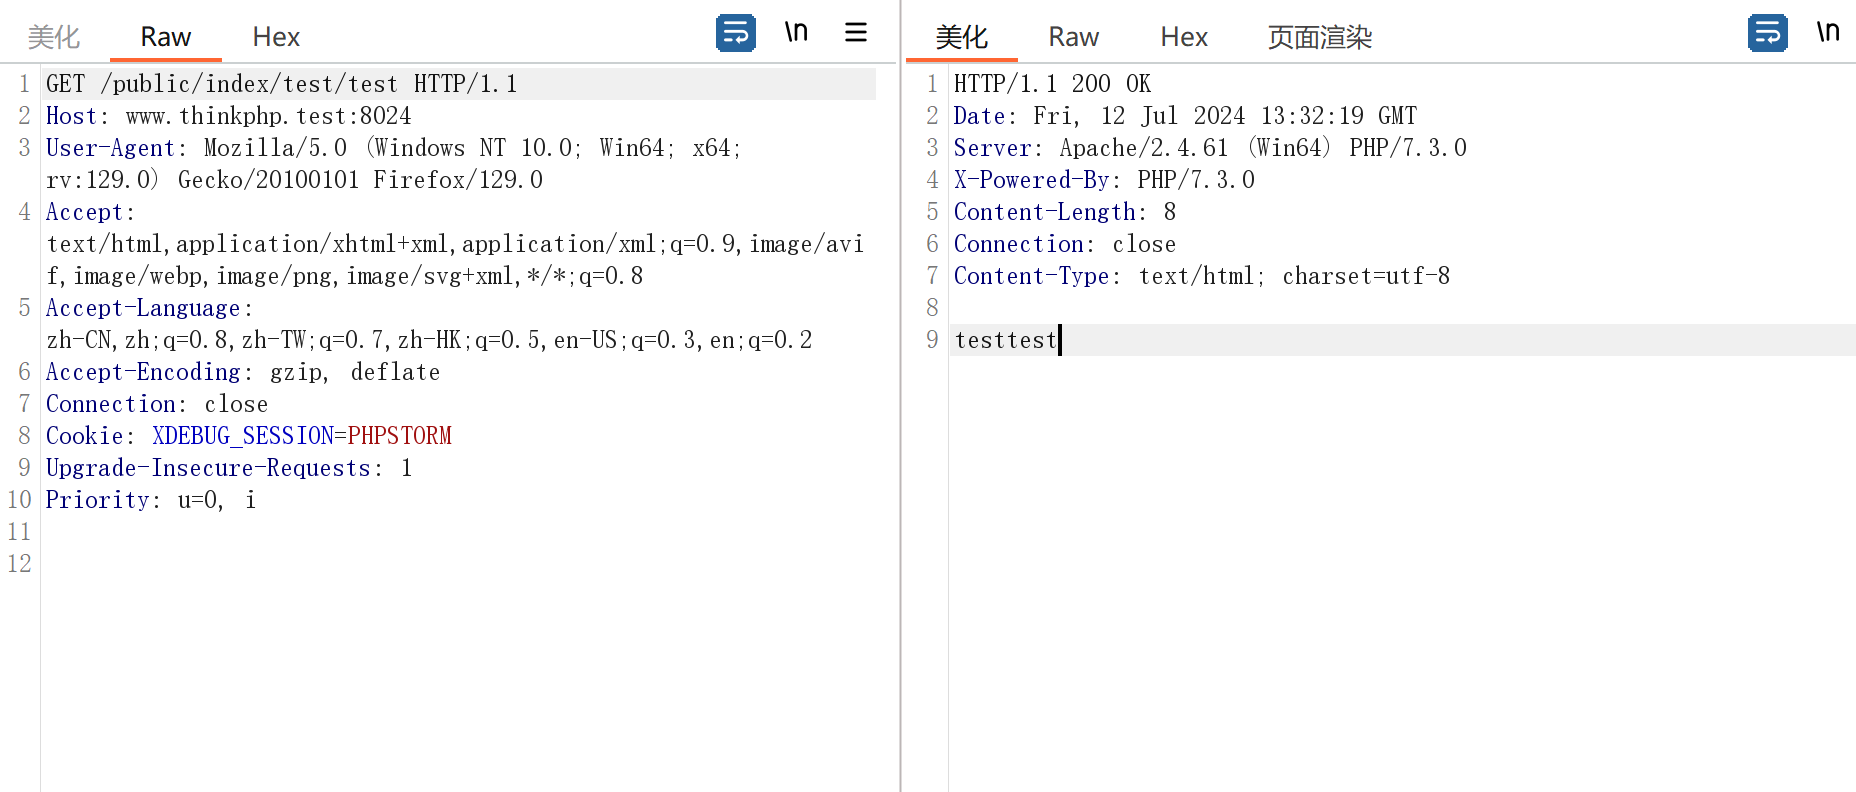Click empty request line 12
Viewport: 1856px width, 792px height.
(458, 564)
